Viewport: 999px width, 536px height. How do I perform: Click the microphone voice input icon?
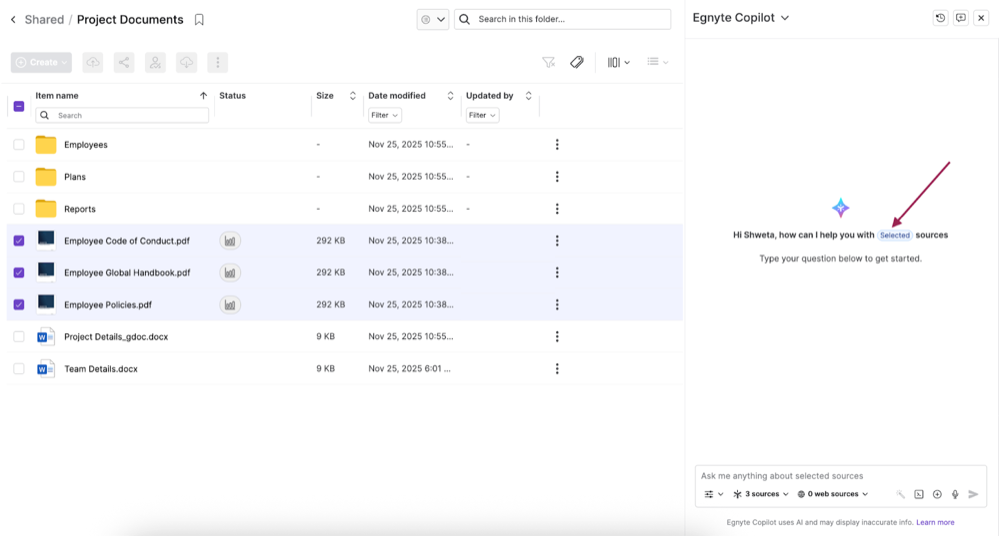coord(955,494)
